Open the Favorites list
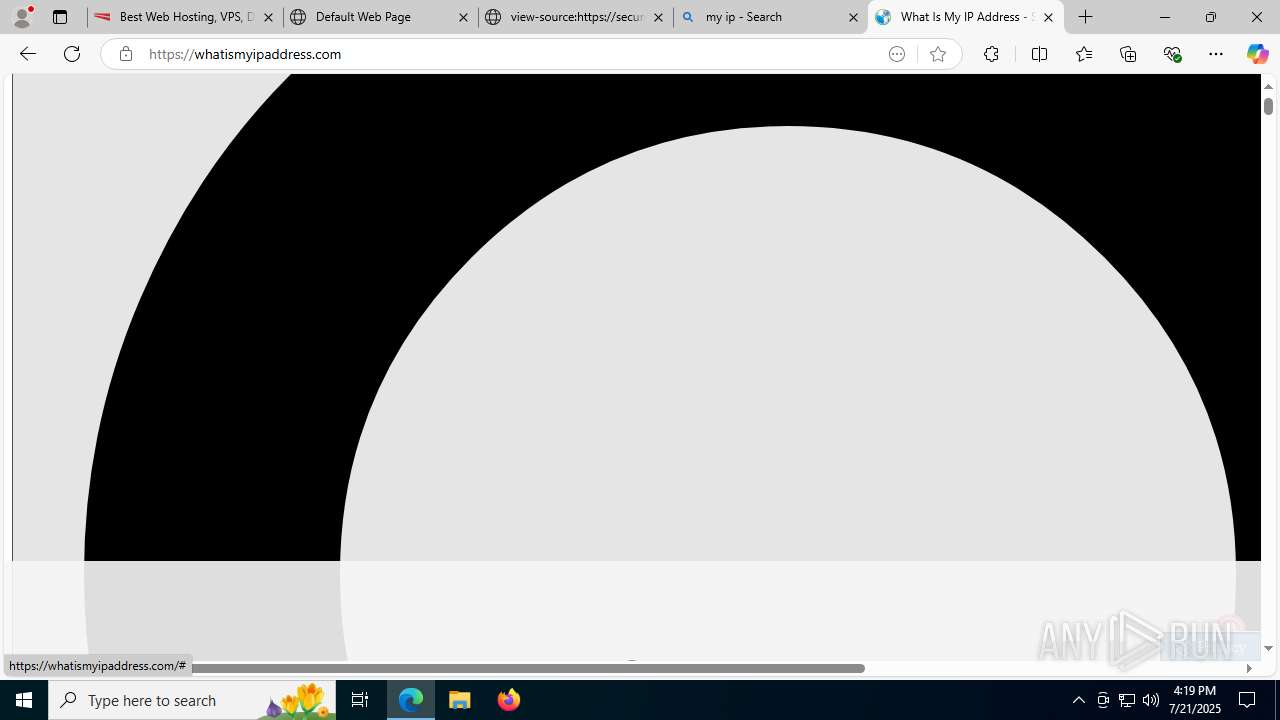Viewport: 1280px width, 720px height. coord(1083,54)
